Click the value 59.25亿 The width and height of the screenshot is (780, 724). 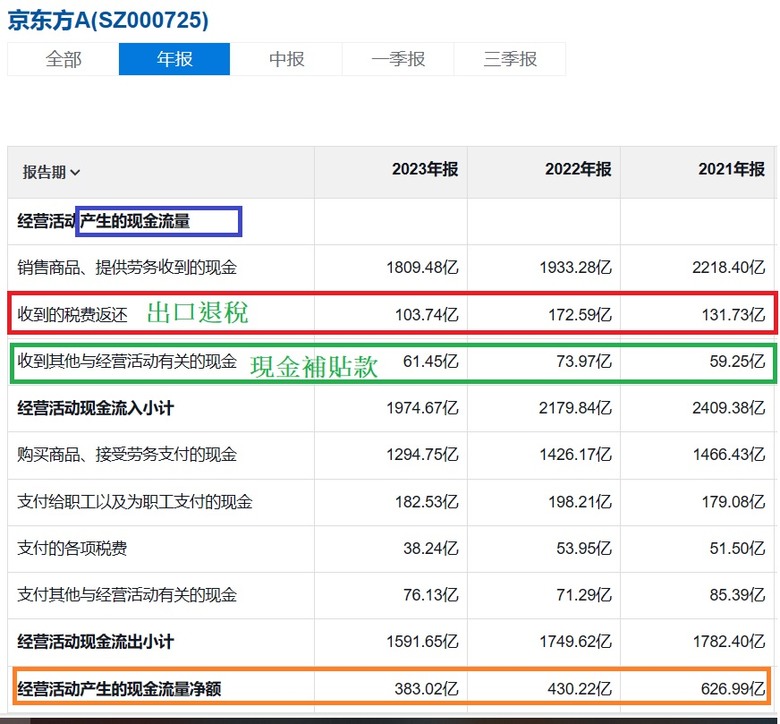(737, 361)
